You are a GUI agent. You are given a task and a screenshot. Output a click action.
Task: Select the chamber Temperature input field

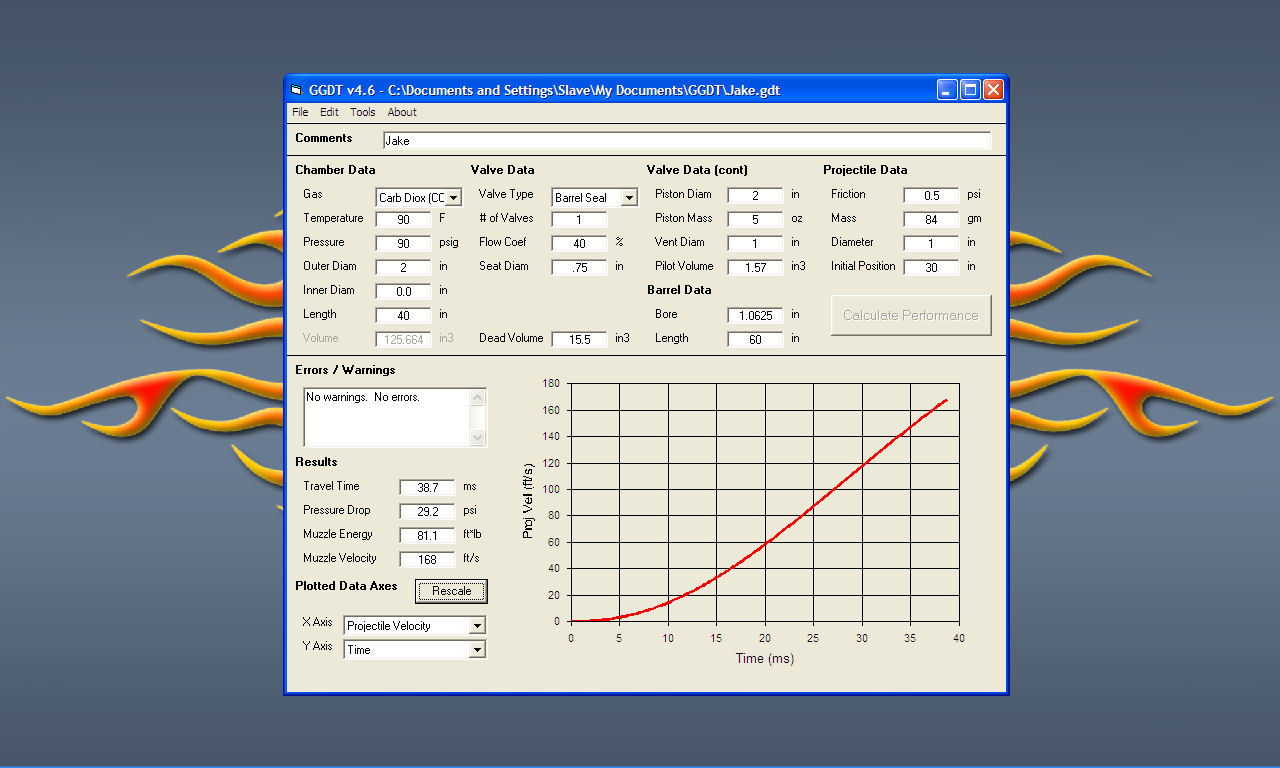coord(403,219)
